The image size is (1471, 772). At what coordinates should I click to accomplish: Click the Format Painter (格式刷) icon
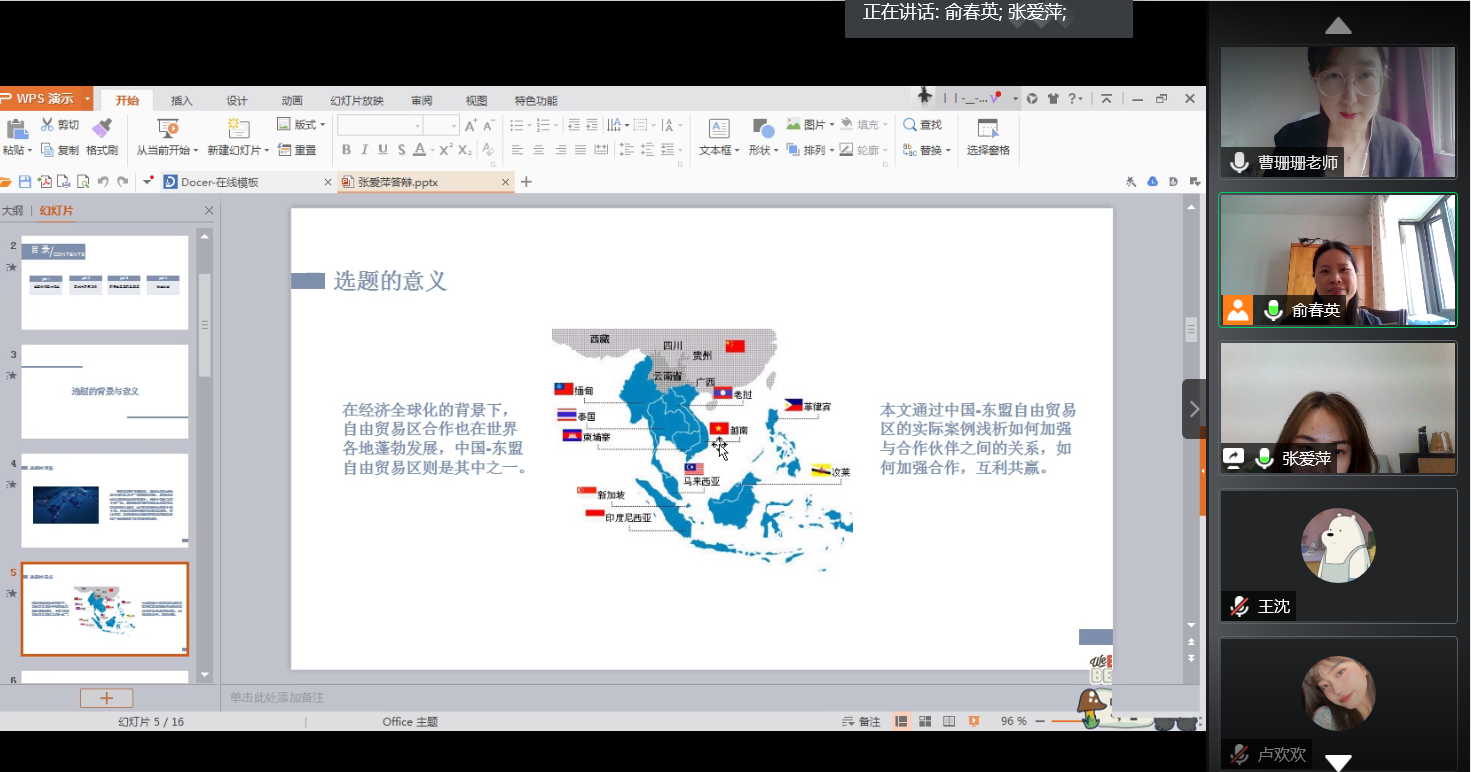[102, 128]
